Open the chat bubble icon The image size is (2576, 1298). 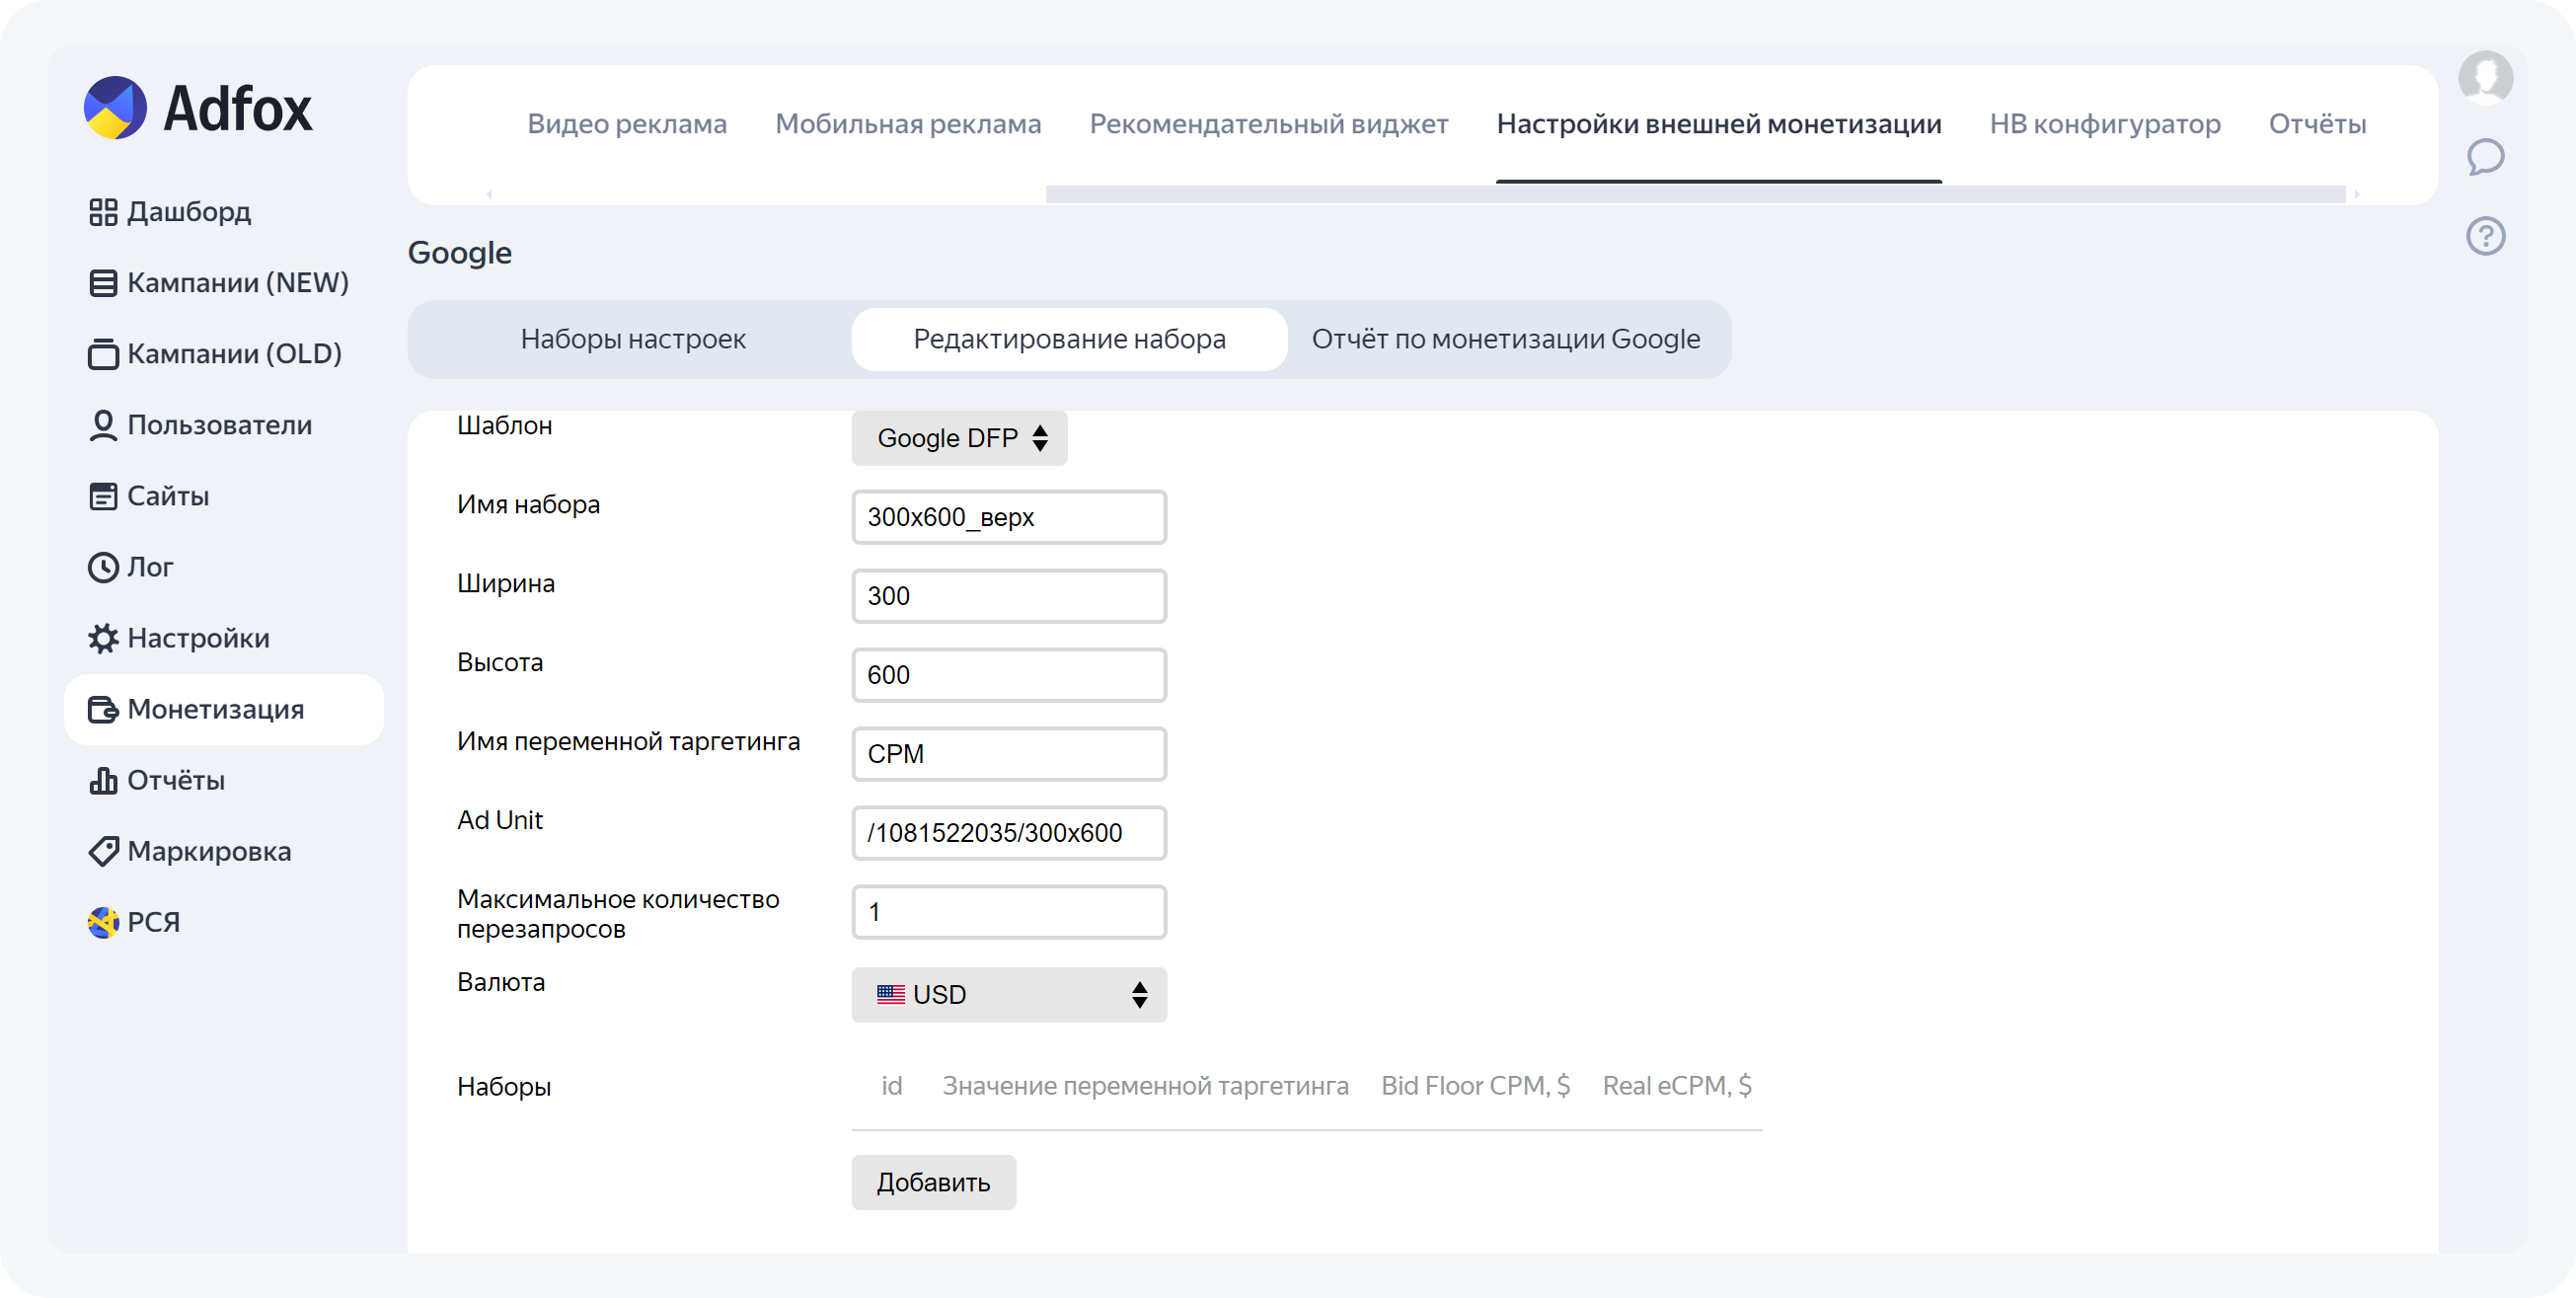click(2484, 157)
